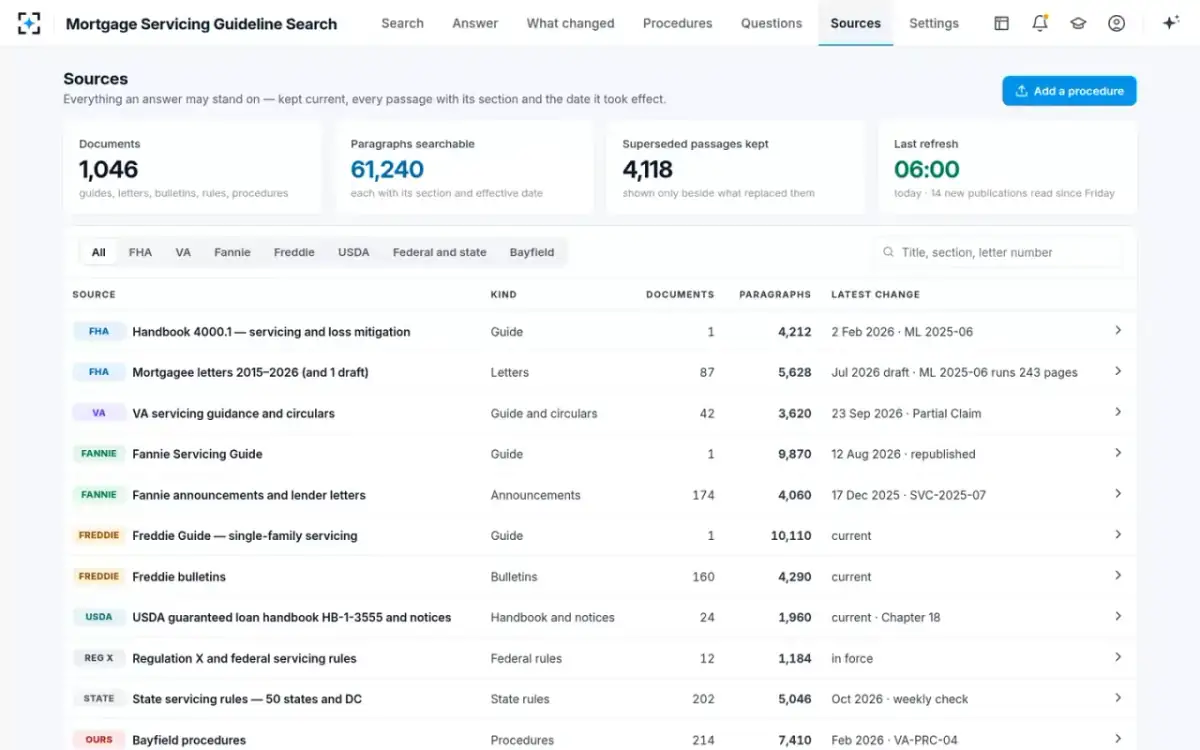Expand Freddie bulletins row chevron
The height and width of the screenshot is (750, 1200).
coord(1118,576)
